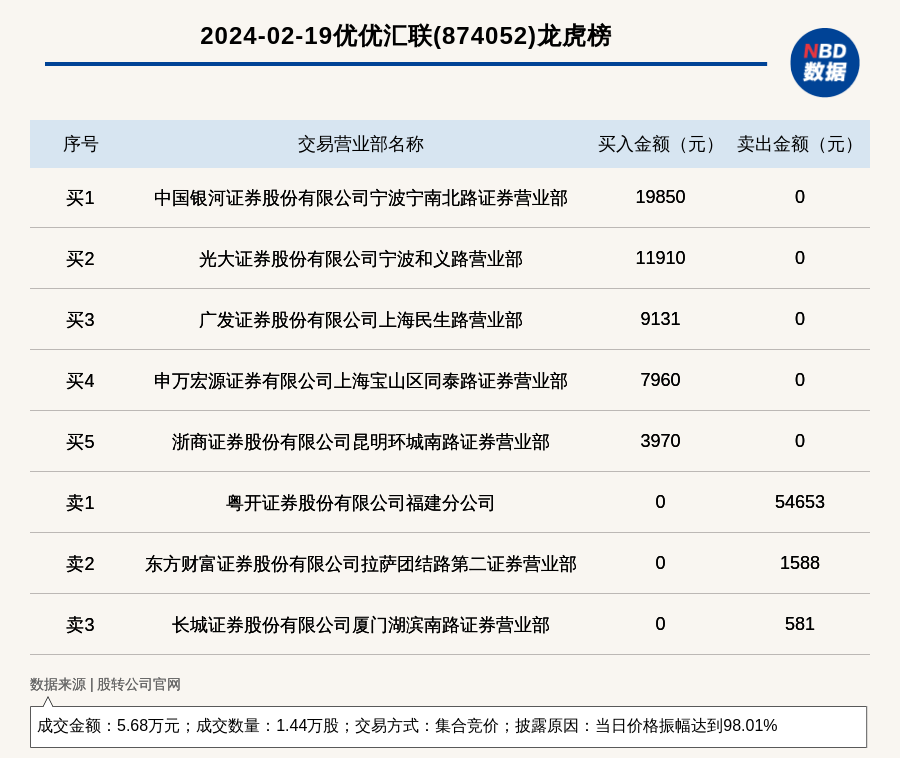This screenshot has width=900, height=758.
Task: Click buy amount 3970
Action: [x=660, y=441]
